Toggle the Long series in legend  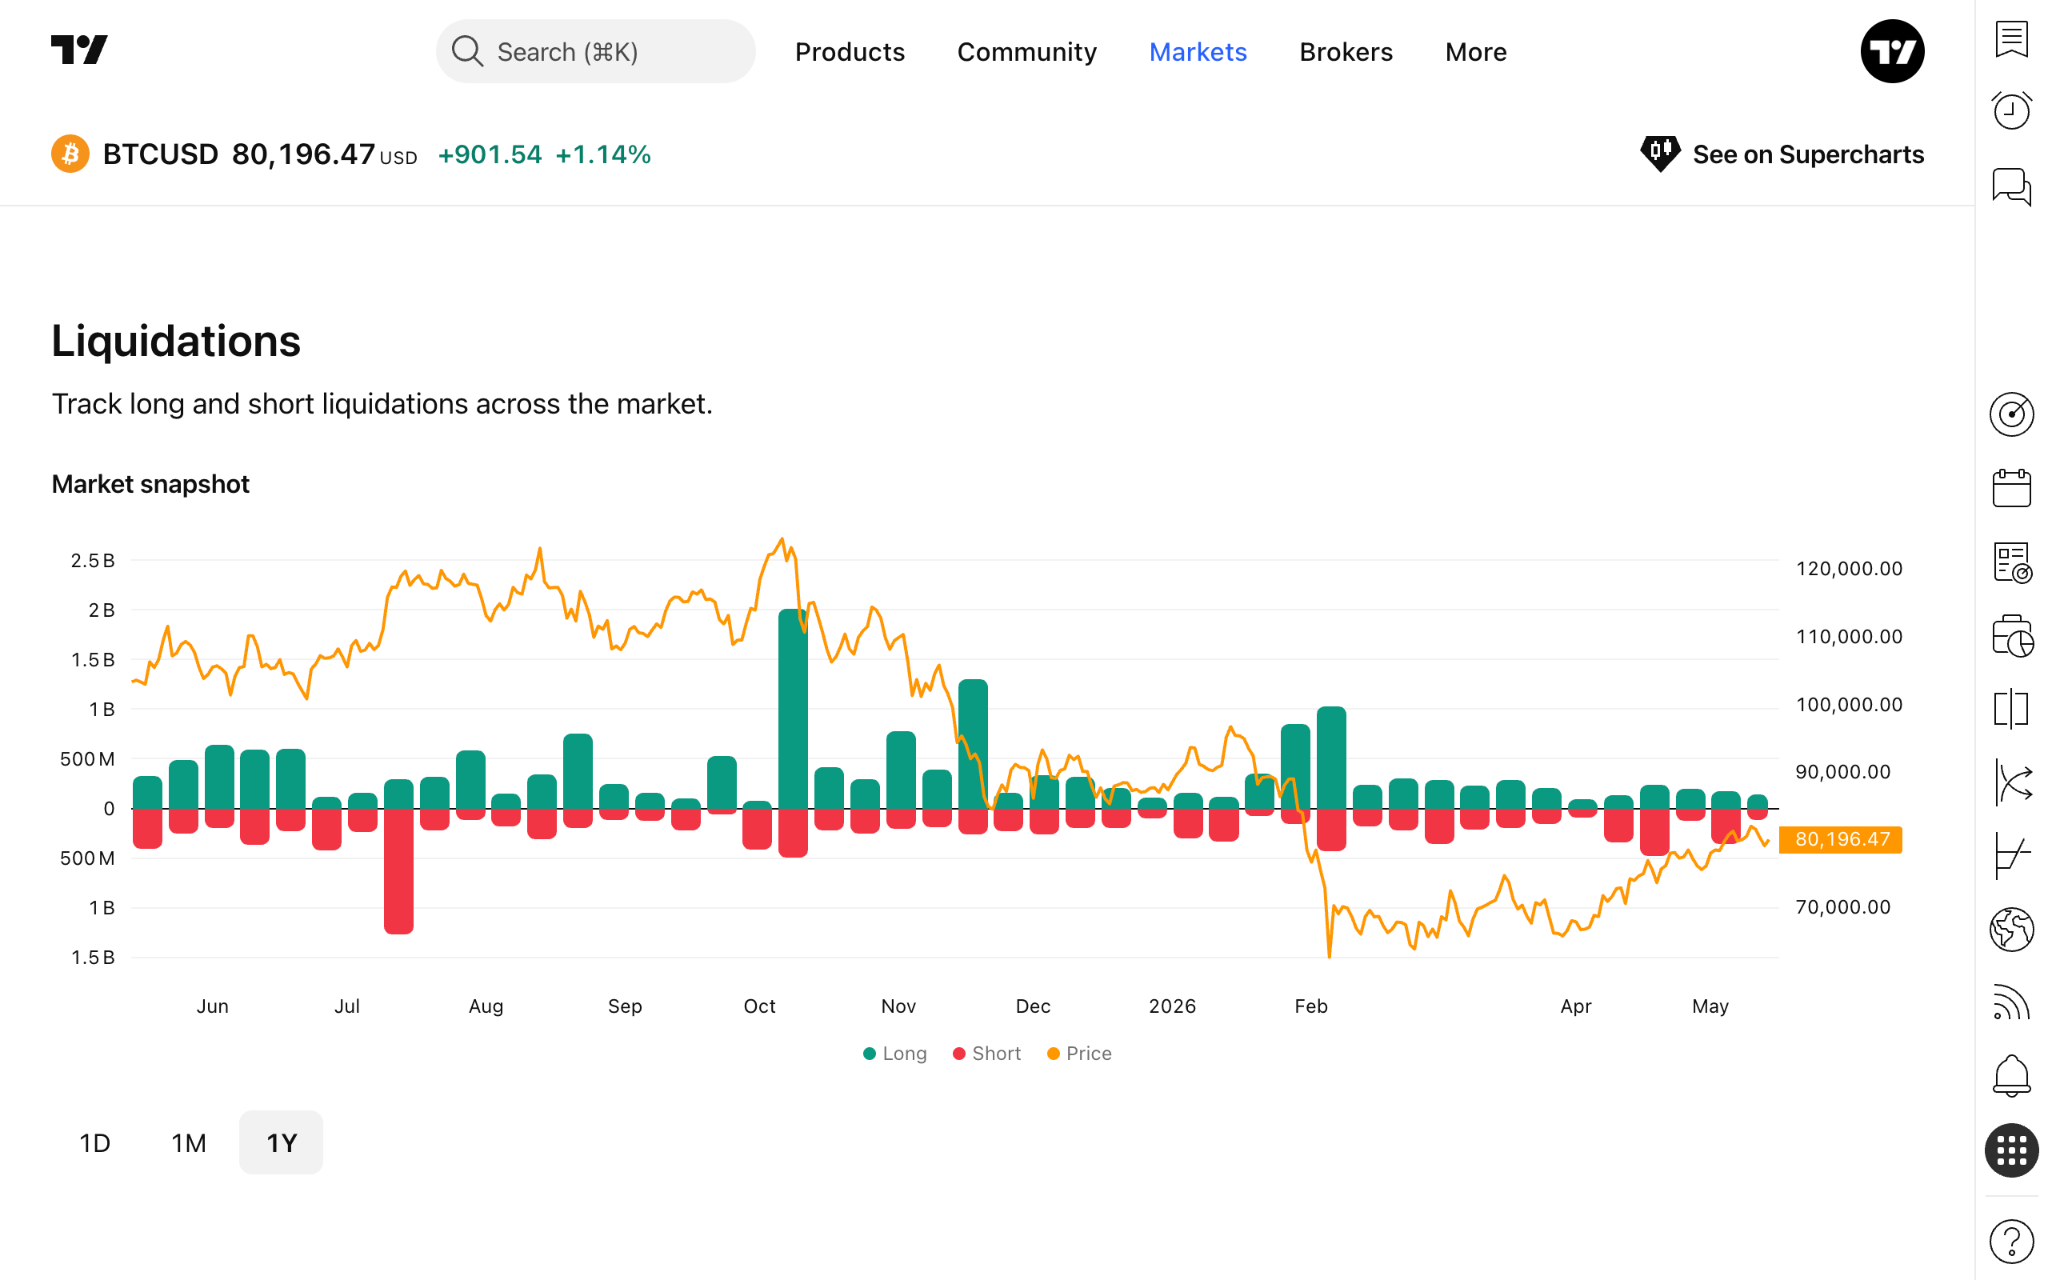895,1053
